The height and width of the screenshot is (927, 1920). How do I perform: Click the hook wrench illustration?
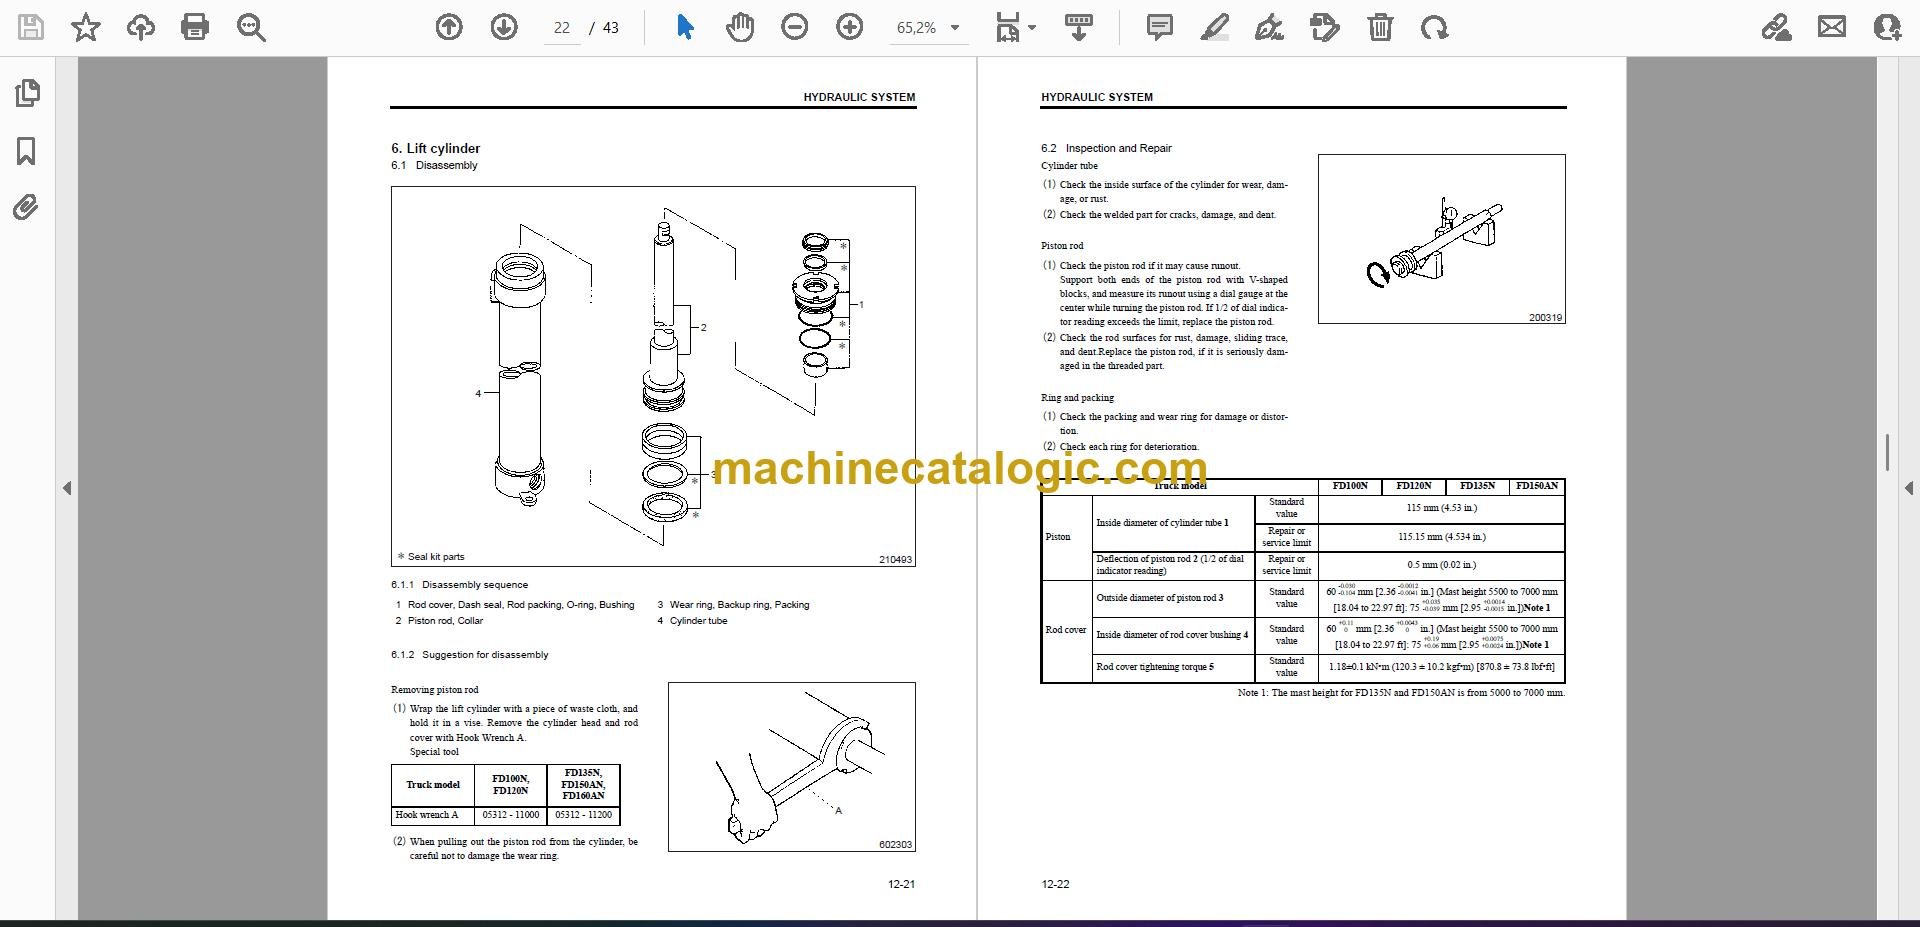(792, 767)
